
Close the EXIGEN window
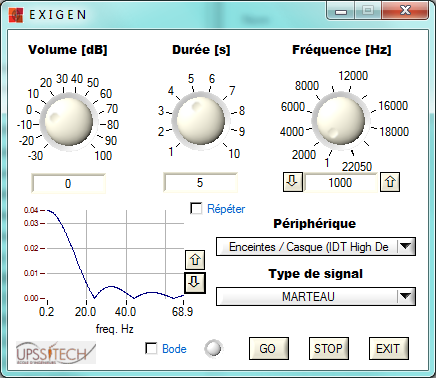point(405,11)
